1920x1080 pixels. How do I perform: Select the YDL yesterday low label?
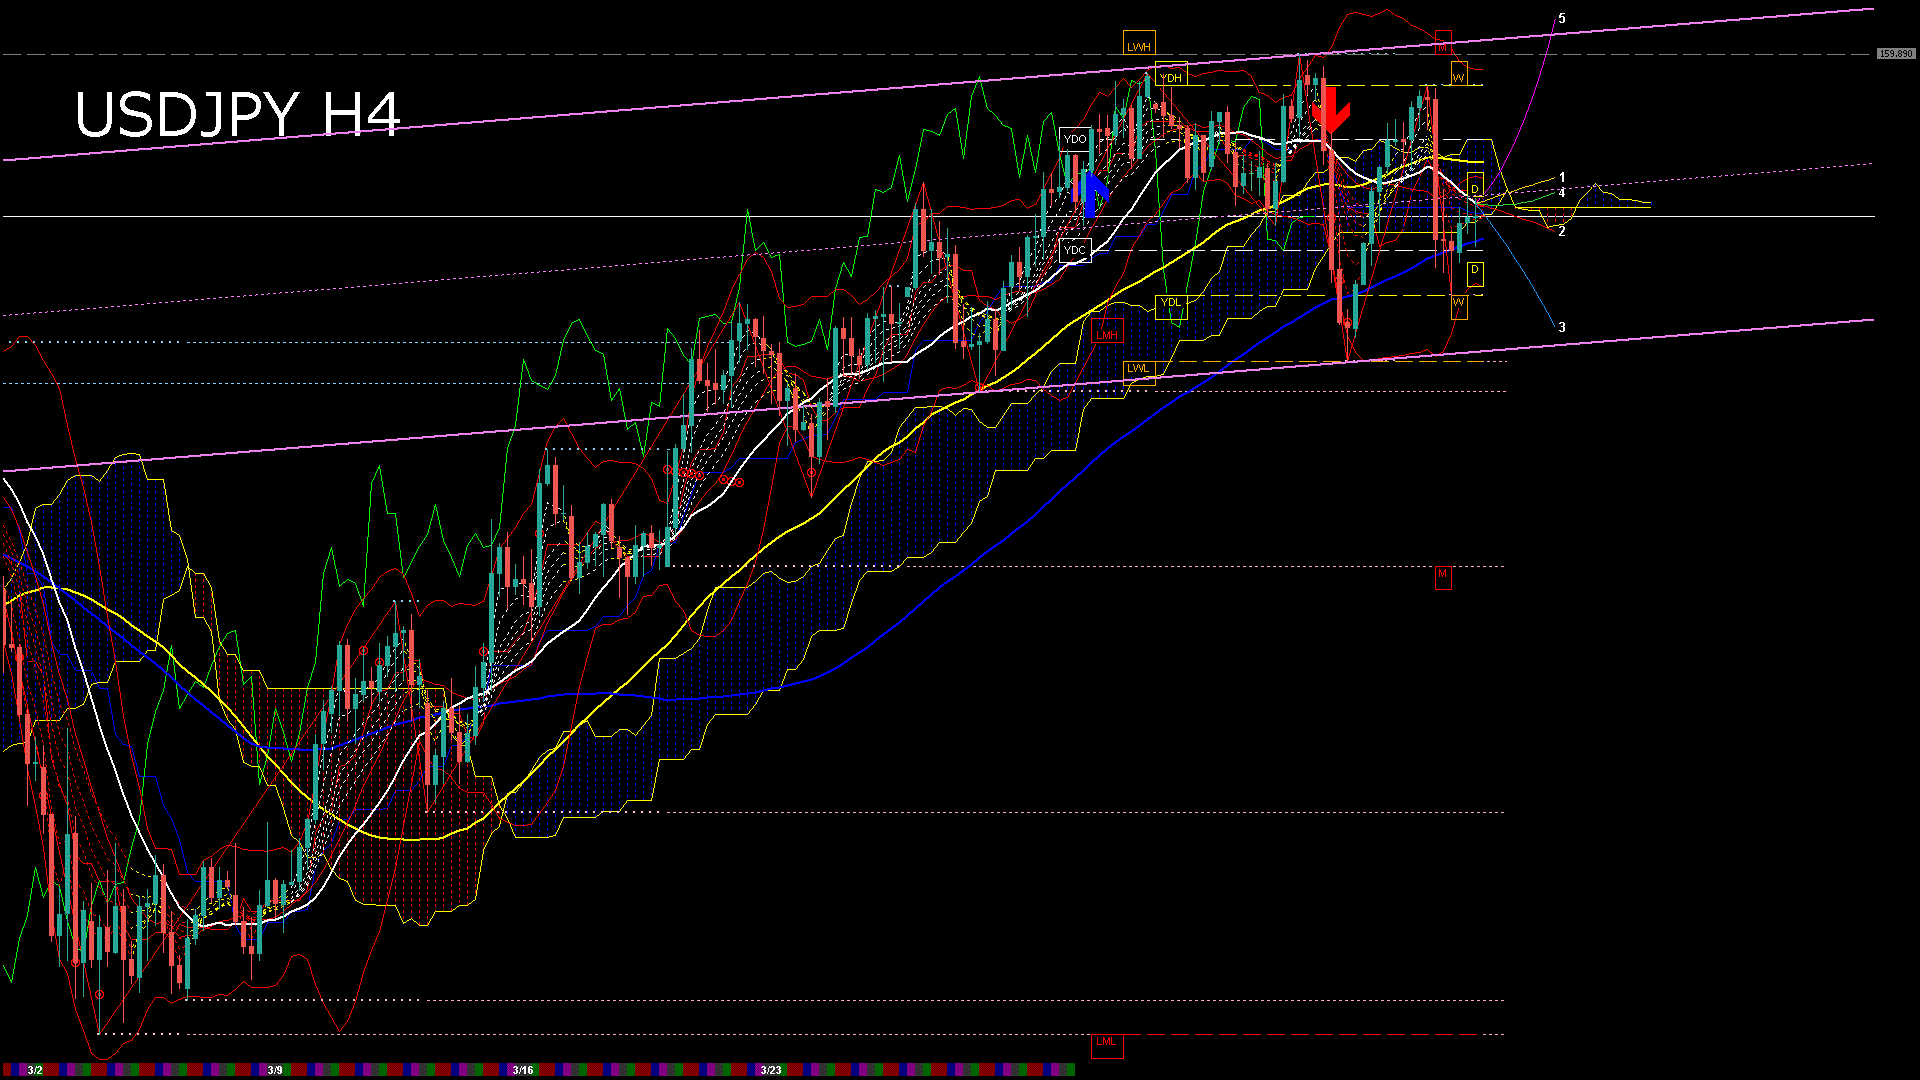point(1170,303)
